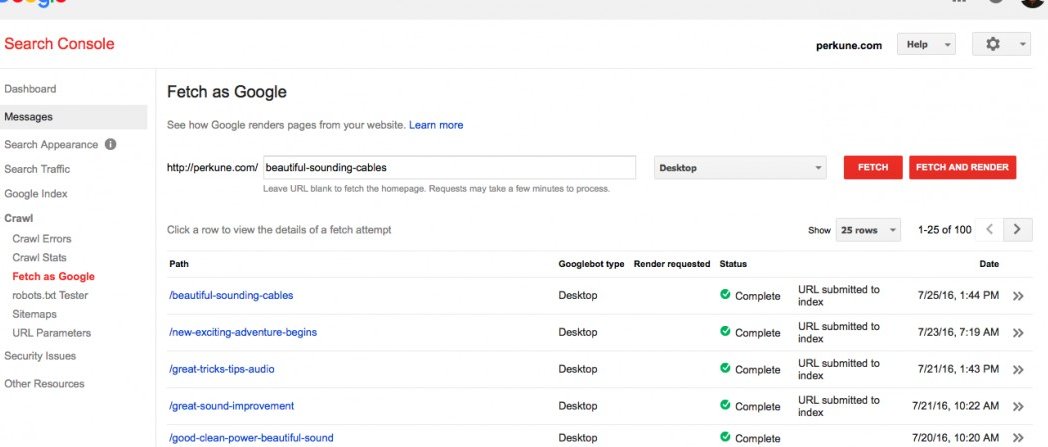Open /great-tricks-tips-audio path link
Viewport: 1048px width, 447px height.
(x=222, y=369)
